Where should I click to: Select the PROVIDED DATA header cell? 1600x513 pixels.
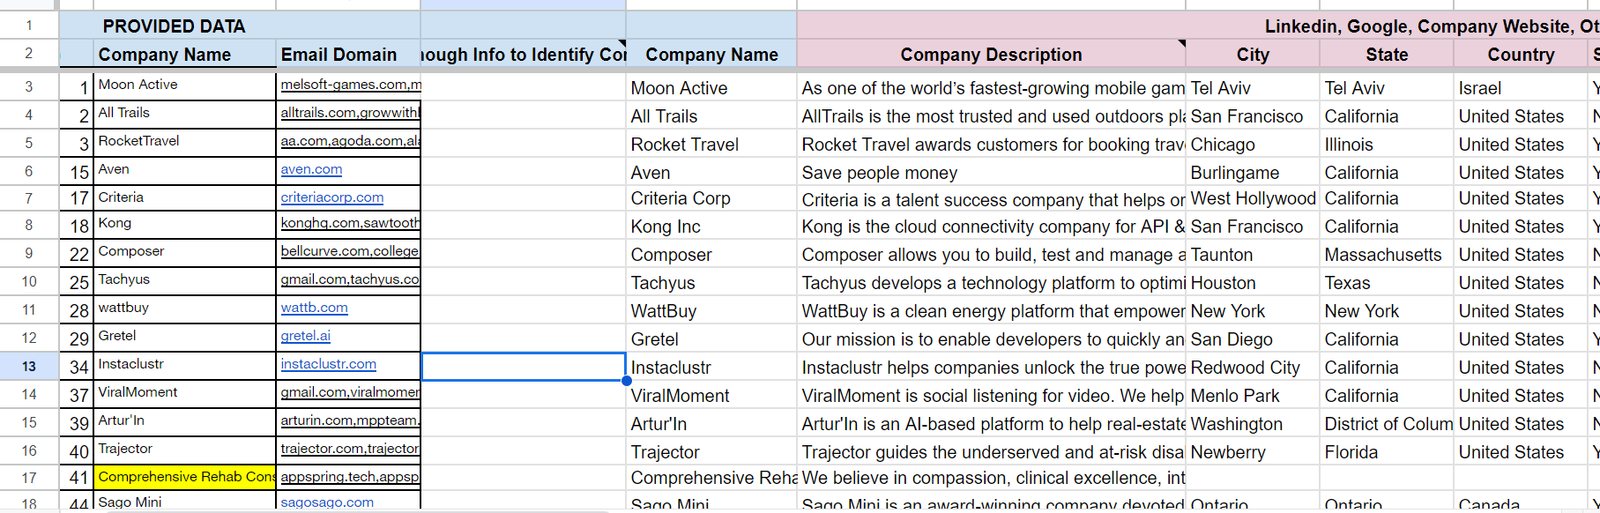point(174,26)
